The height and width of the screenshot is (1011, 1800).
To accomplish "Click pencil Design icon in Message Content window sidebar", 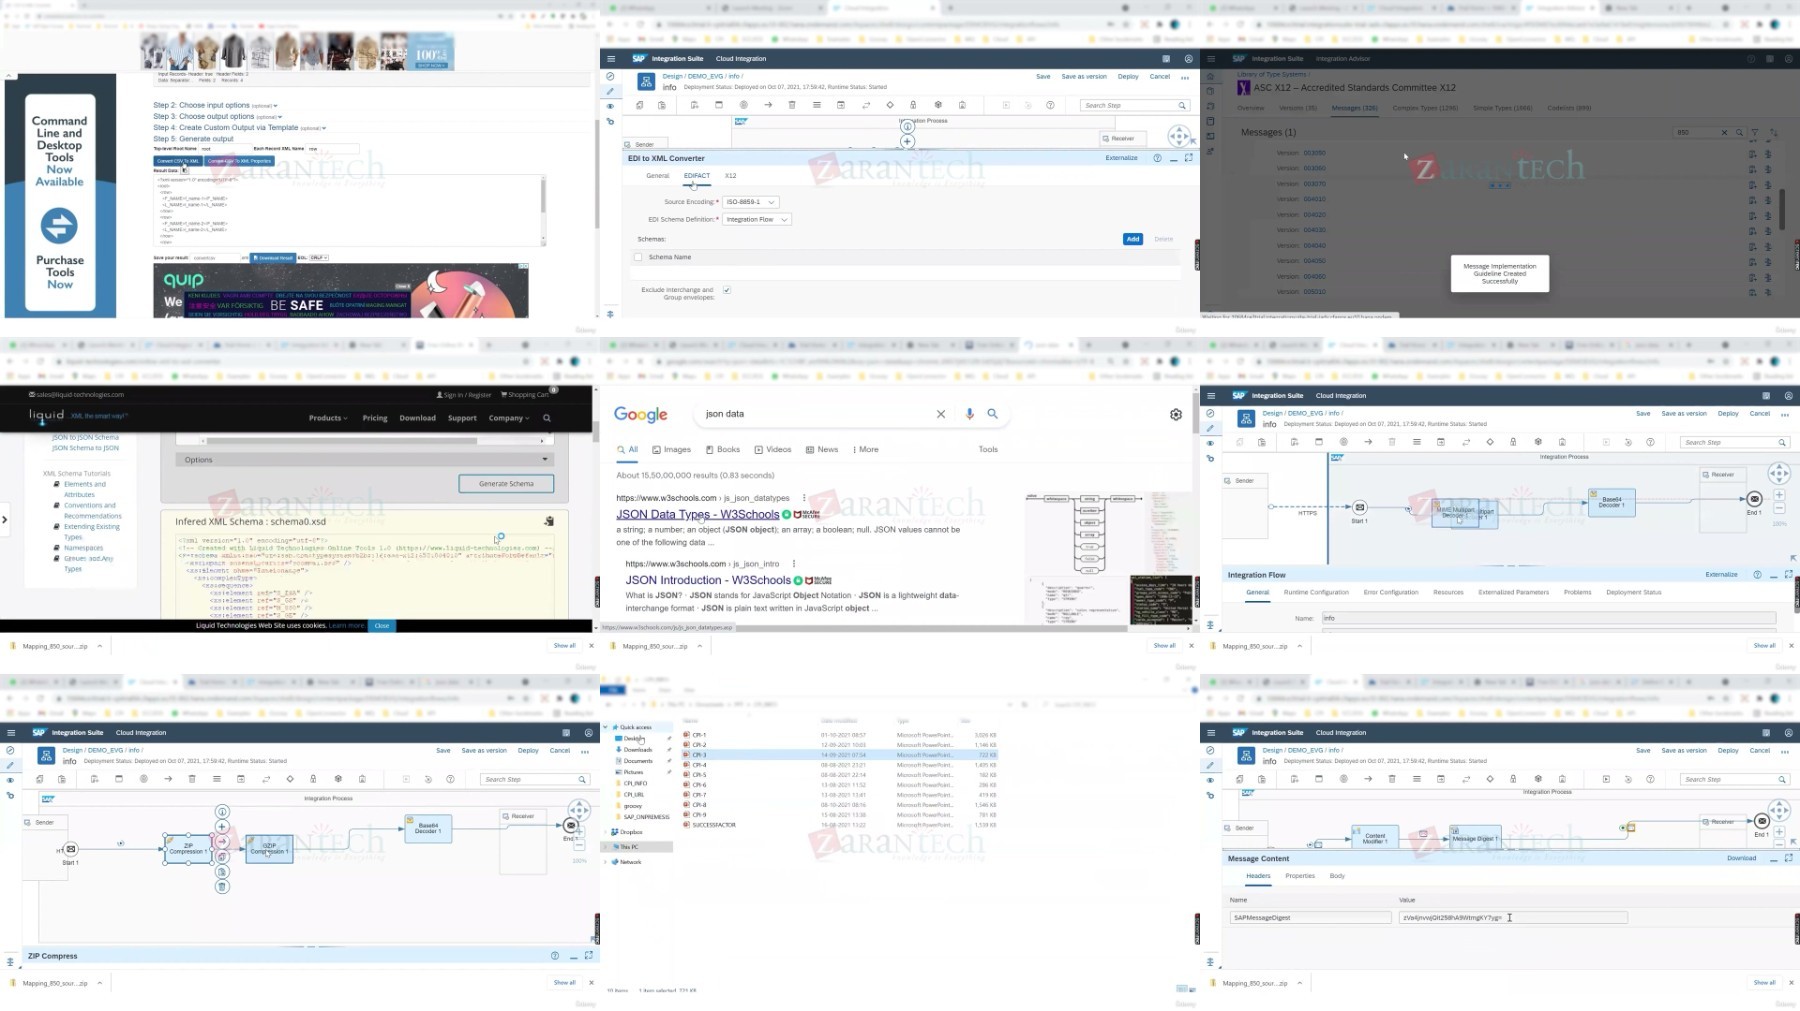I will pyautogui.click(x=1210, y=765).
